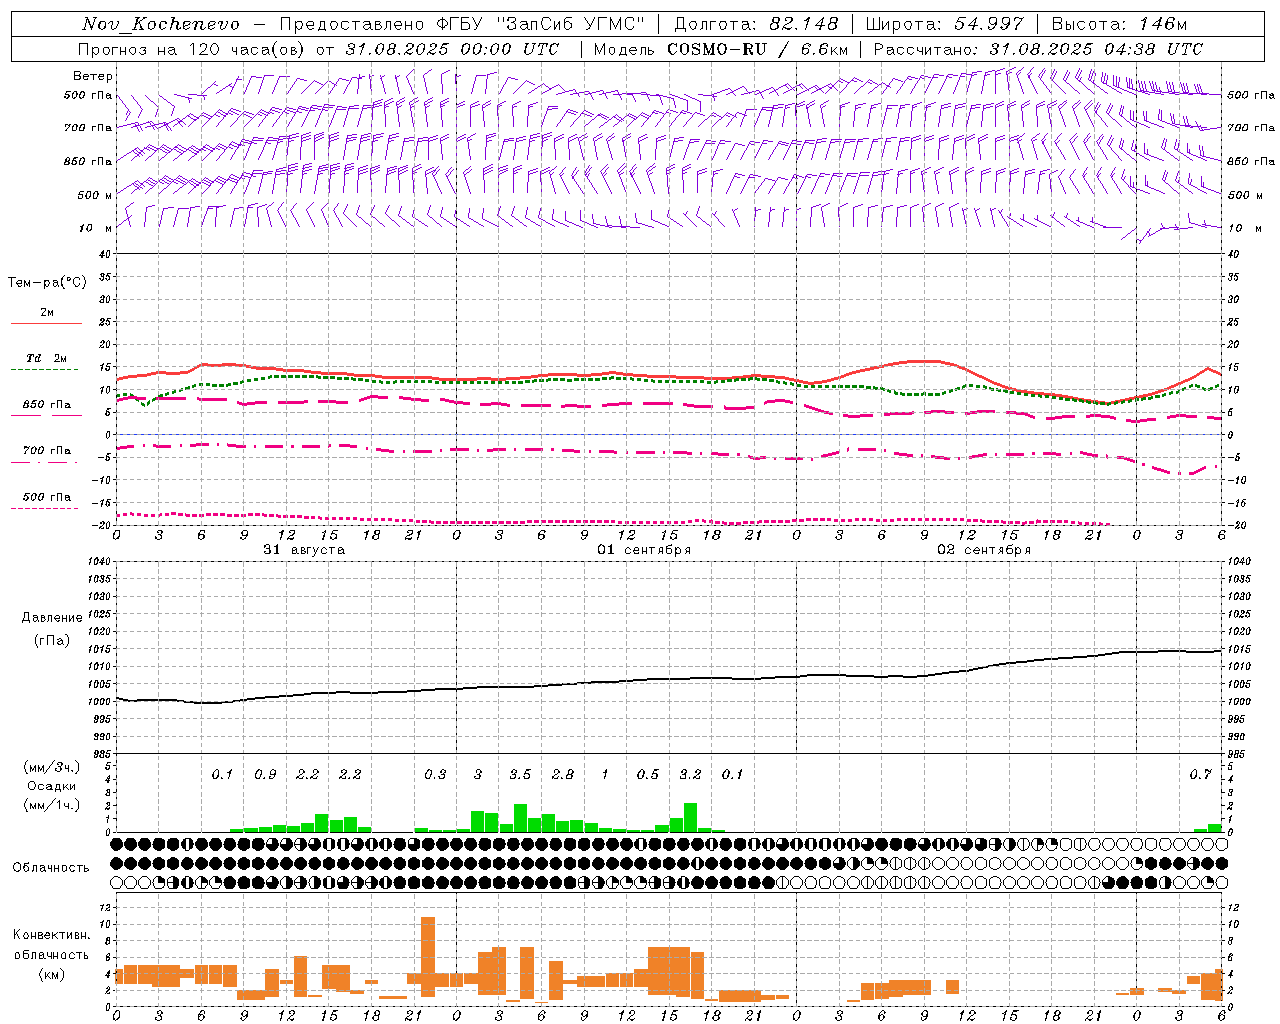1280x1024 pixels.
Task: Select 'Прогноз на 120 часа(ов)' forecast line
Action: click(x=190, y=49)
